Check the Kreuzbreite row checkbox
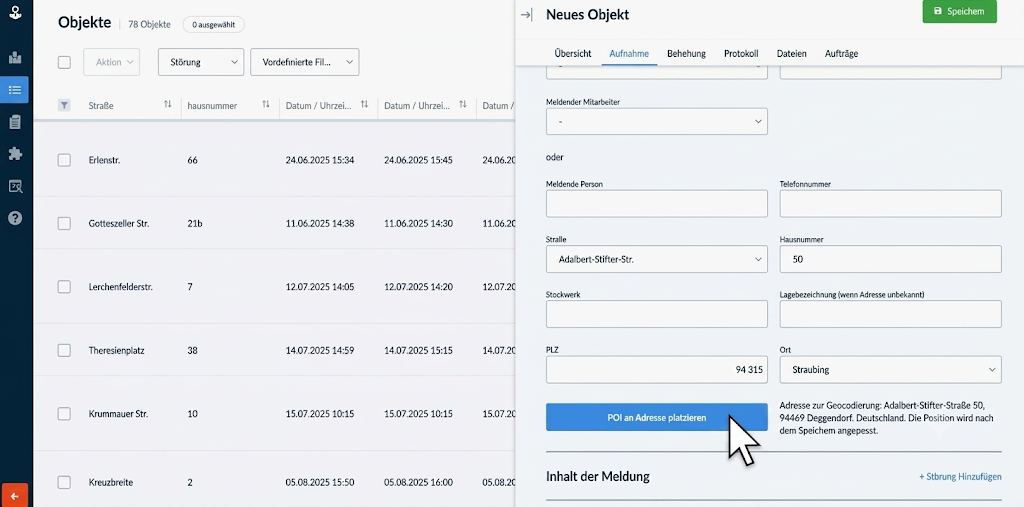Image resolution: width=1024 pixels, height=507 pixels. (x=64, y=482)
